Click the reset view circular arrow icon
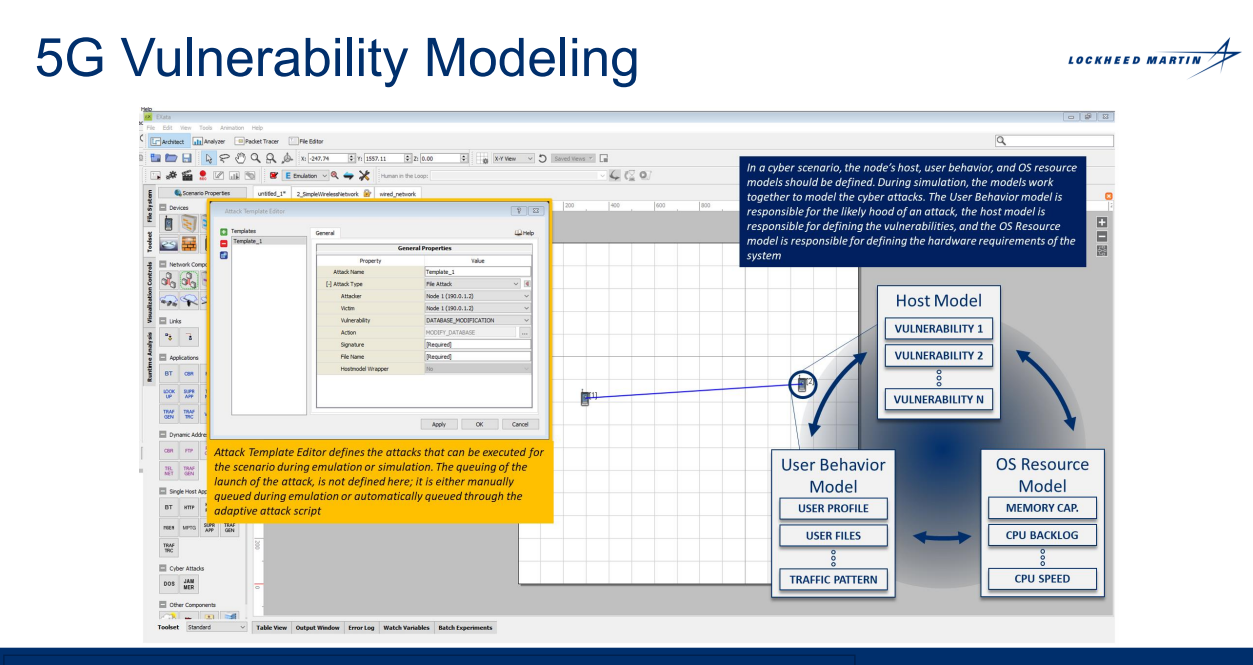 tap(542, 158)
